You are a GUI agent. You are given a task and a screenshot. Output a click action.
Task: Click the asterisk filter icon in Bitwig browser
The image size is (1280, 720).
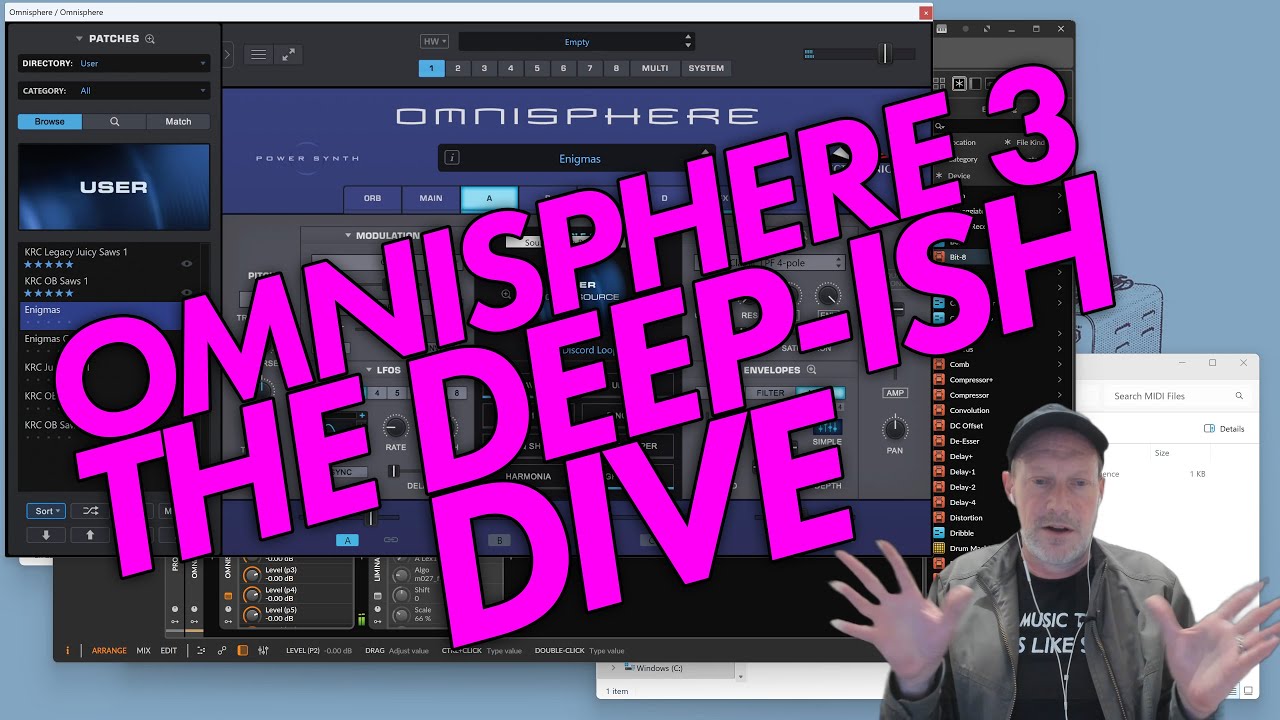pyautogui.click(x=959, y=84)
